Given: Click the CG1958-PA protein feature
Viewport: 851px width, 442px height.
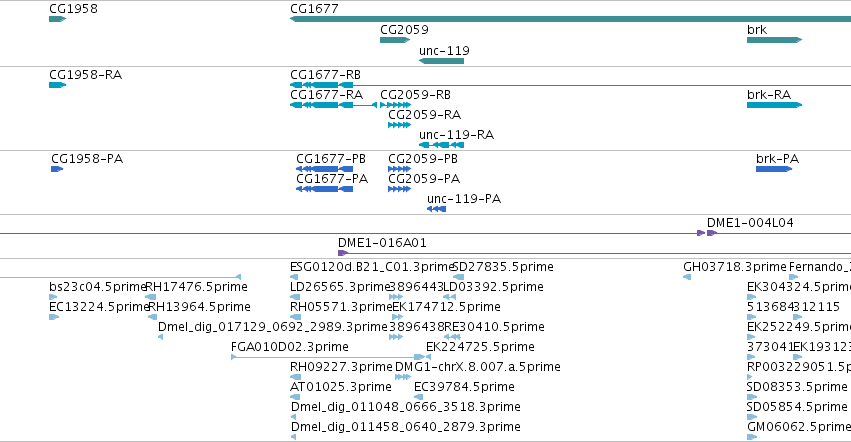Looking at the screenshot, I should [x=56, y=169].
